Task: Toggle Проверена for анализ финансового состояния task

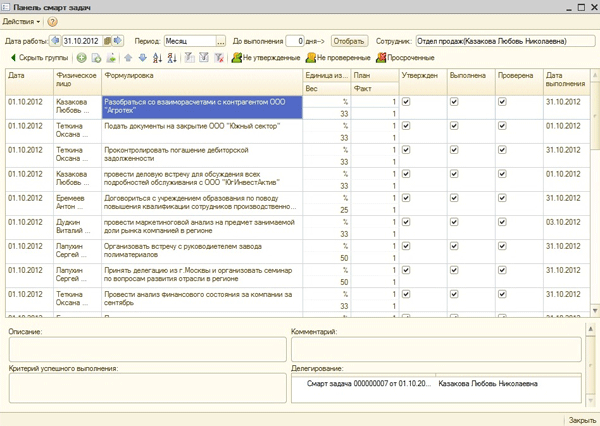Action: click(502, 294)
